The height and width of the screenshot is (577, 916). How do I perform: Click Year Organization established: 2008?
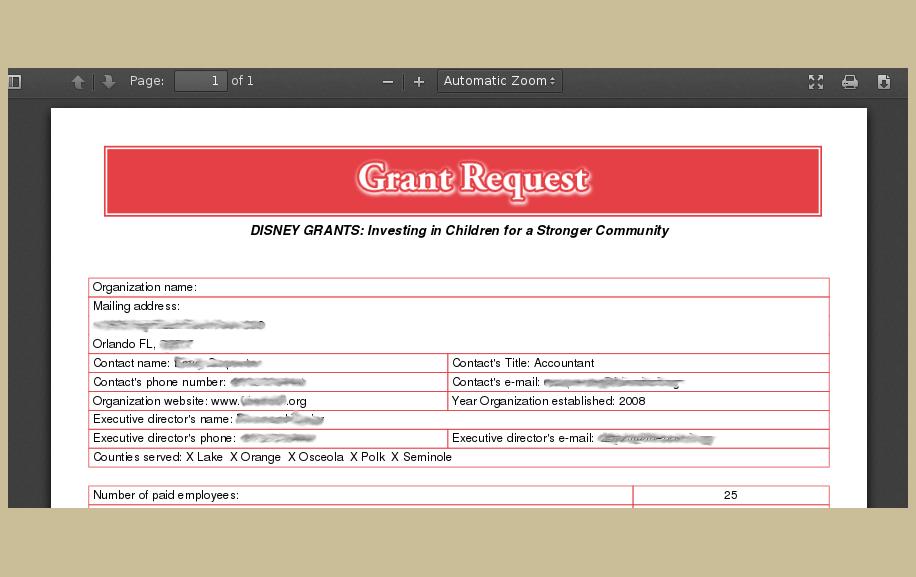(549, 401)
